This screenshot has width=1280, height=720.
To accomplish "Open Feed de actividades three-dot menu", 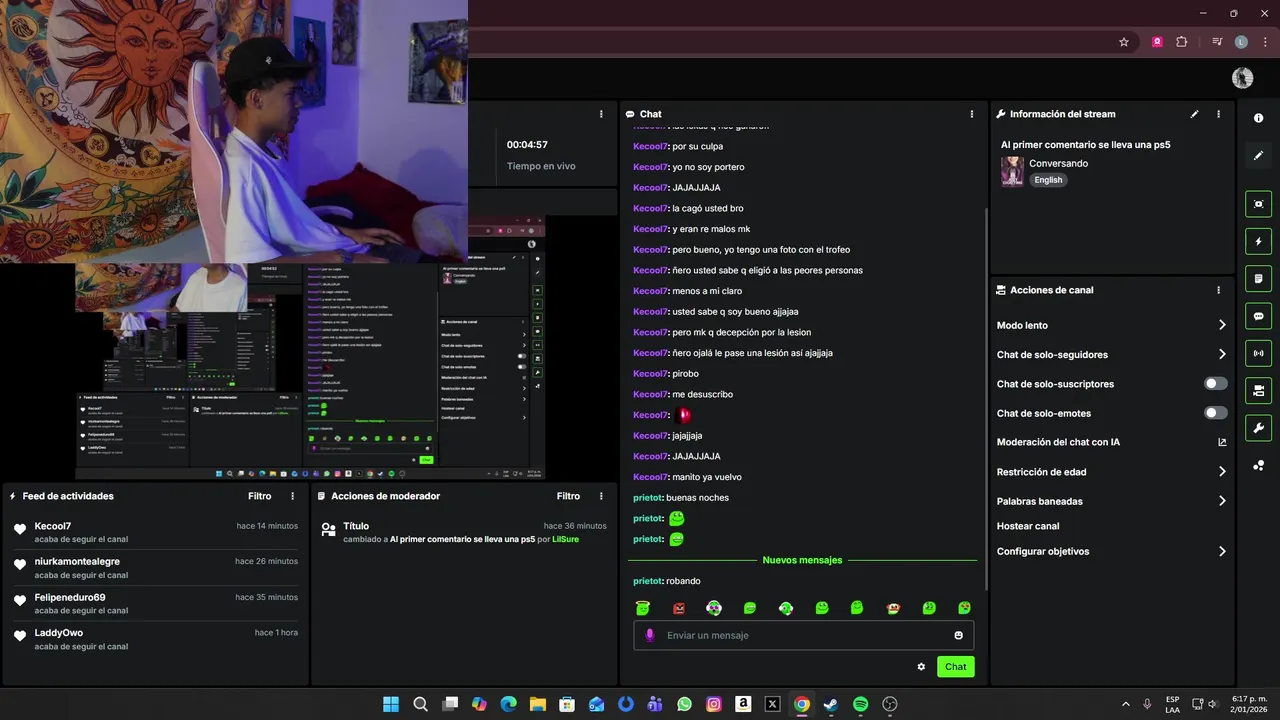I will tap(292, 496).
